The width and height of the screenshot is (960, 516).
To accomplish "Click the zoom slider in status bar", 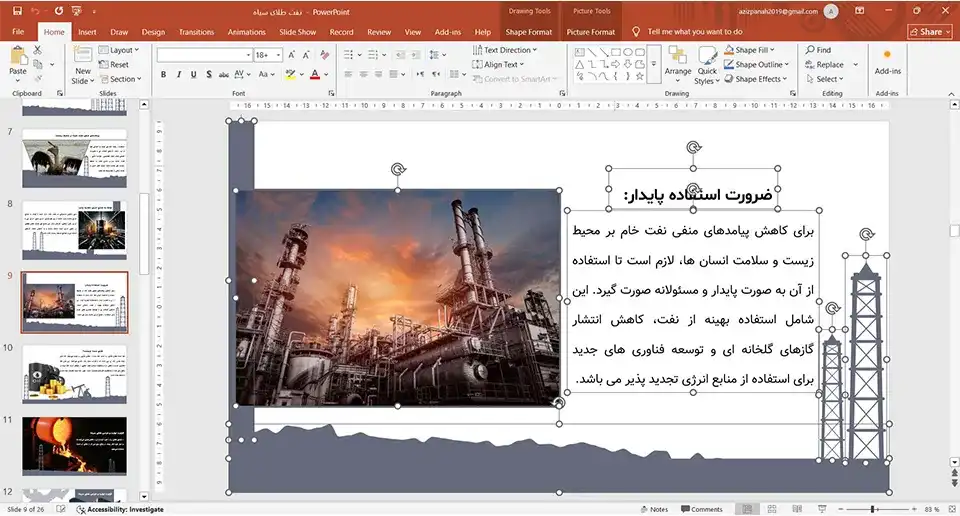I will [877, 509].
